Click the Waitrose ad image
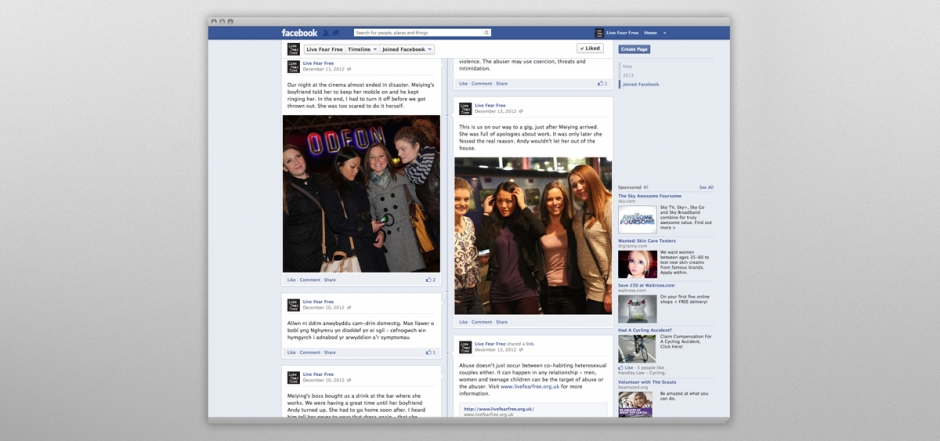 [x=637, y=309]
